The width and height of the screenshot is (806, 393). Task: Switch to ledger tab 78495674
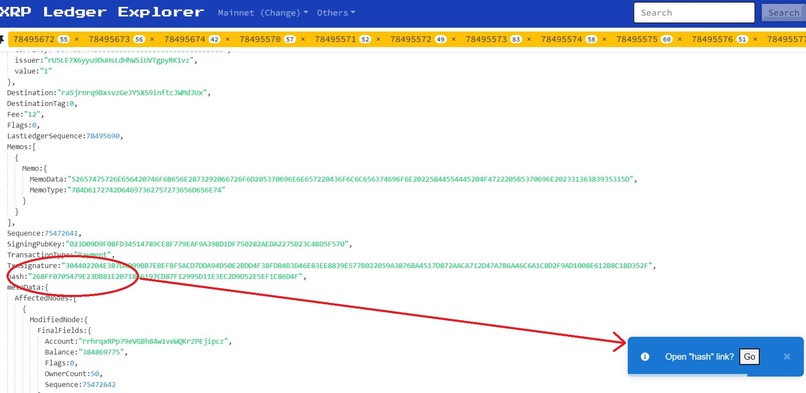point(185,39)
